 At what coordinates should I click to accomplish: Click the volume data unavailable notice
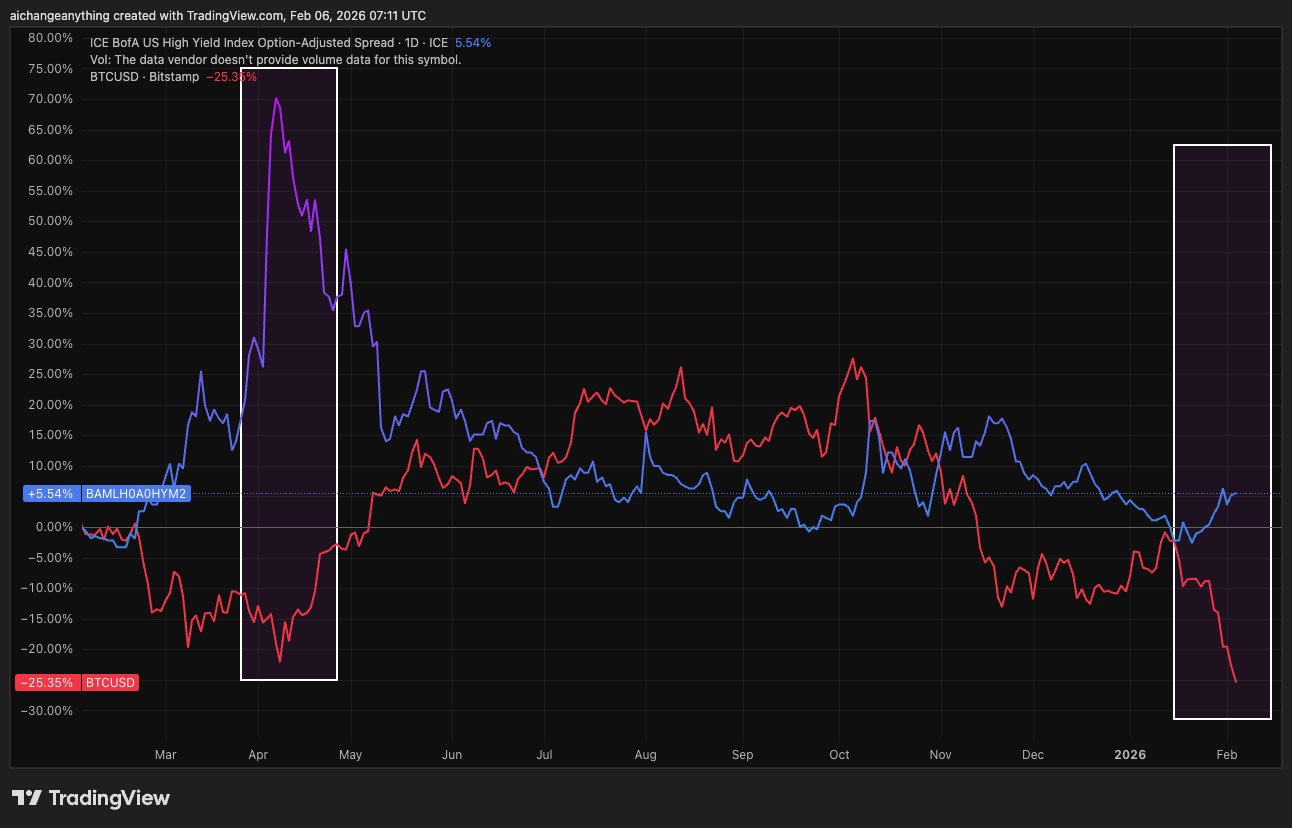point(275,60)
